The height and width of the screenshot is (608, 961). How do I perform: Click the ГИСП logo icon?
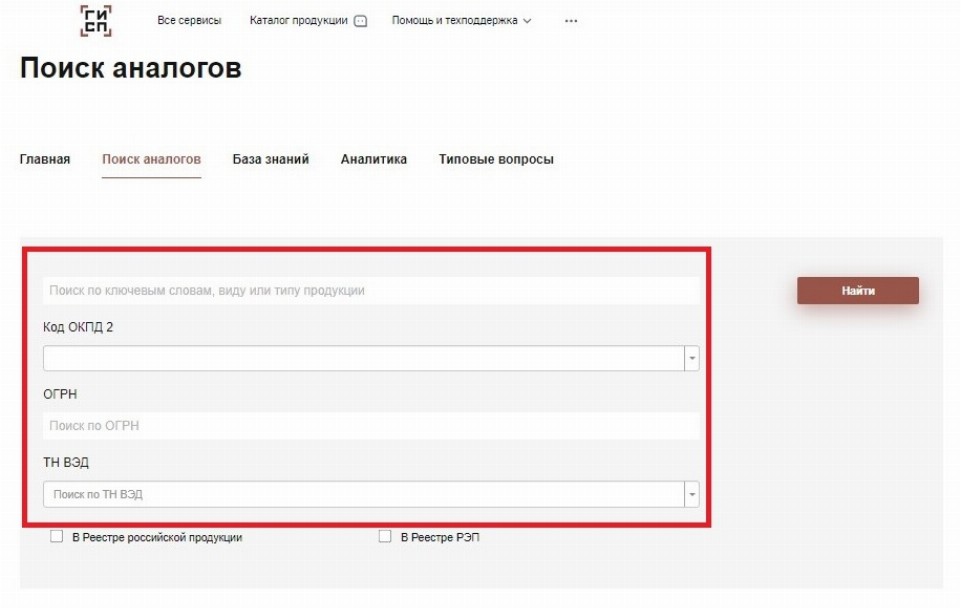pyautogui.click(x=96, y=20)
